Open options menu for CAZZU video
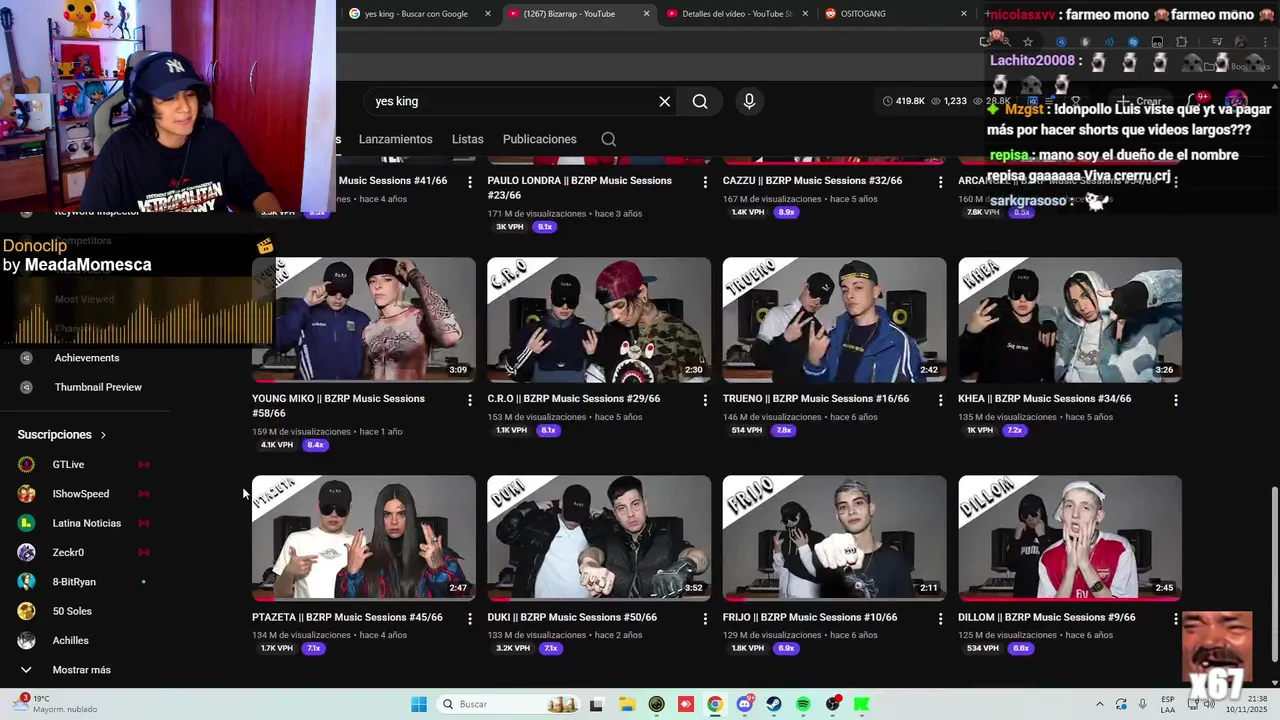The width and height of the screenshot is (1280, 720). coord(940,182)
